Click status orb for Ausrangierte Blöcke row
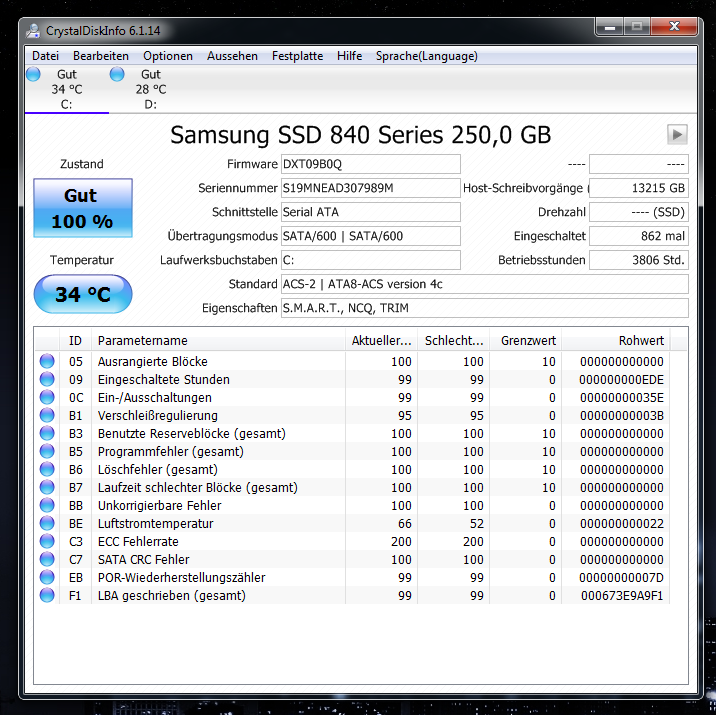Viewport: 716px width, 715px height. click(x=47, y=361)
